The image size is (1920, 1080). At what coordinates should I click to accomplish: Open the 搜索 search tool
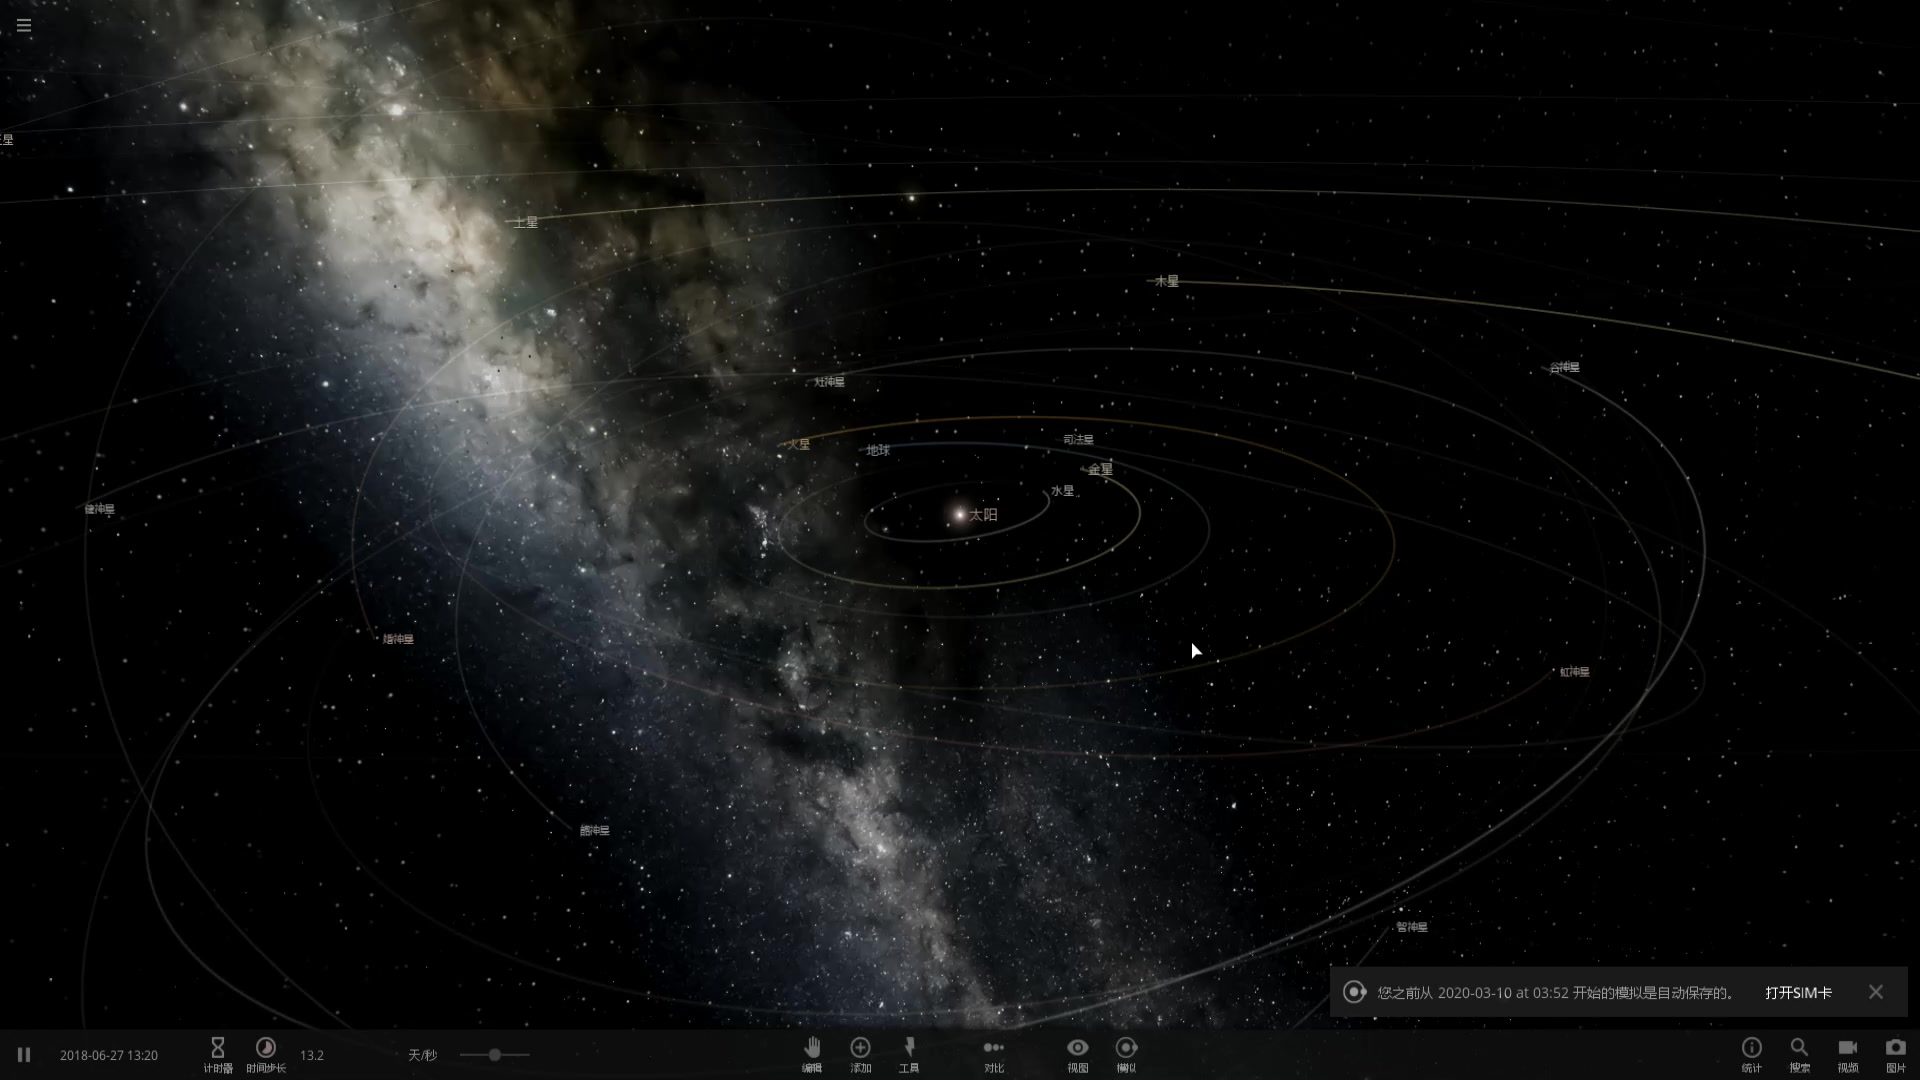tap(1800, 1055)
